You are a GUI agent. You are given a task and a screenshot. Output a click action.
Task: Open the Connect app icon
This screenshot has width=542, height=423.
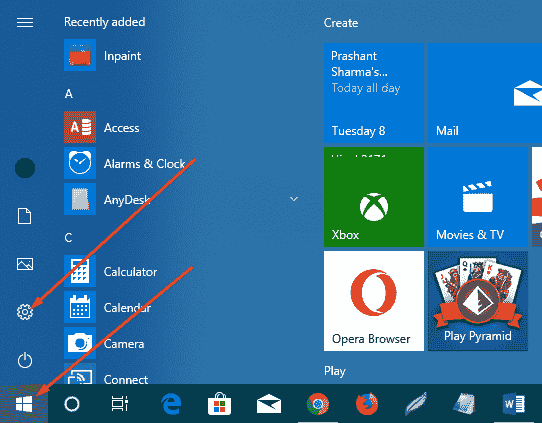click(80, 374)
